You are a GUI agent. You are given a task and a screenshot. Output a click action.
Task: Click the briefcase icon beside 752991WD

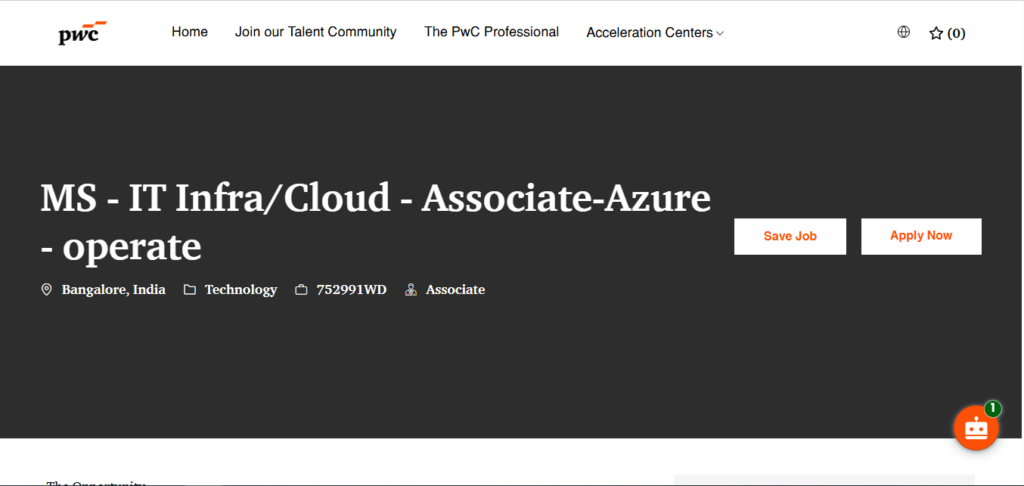[x=301, y=289]
